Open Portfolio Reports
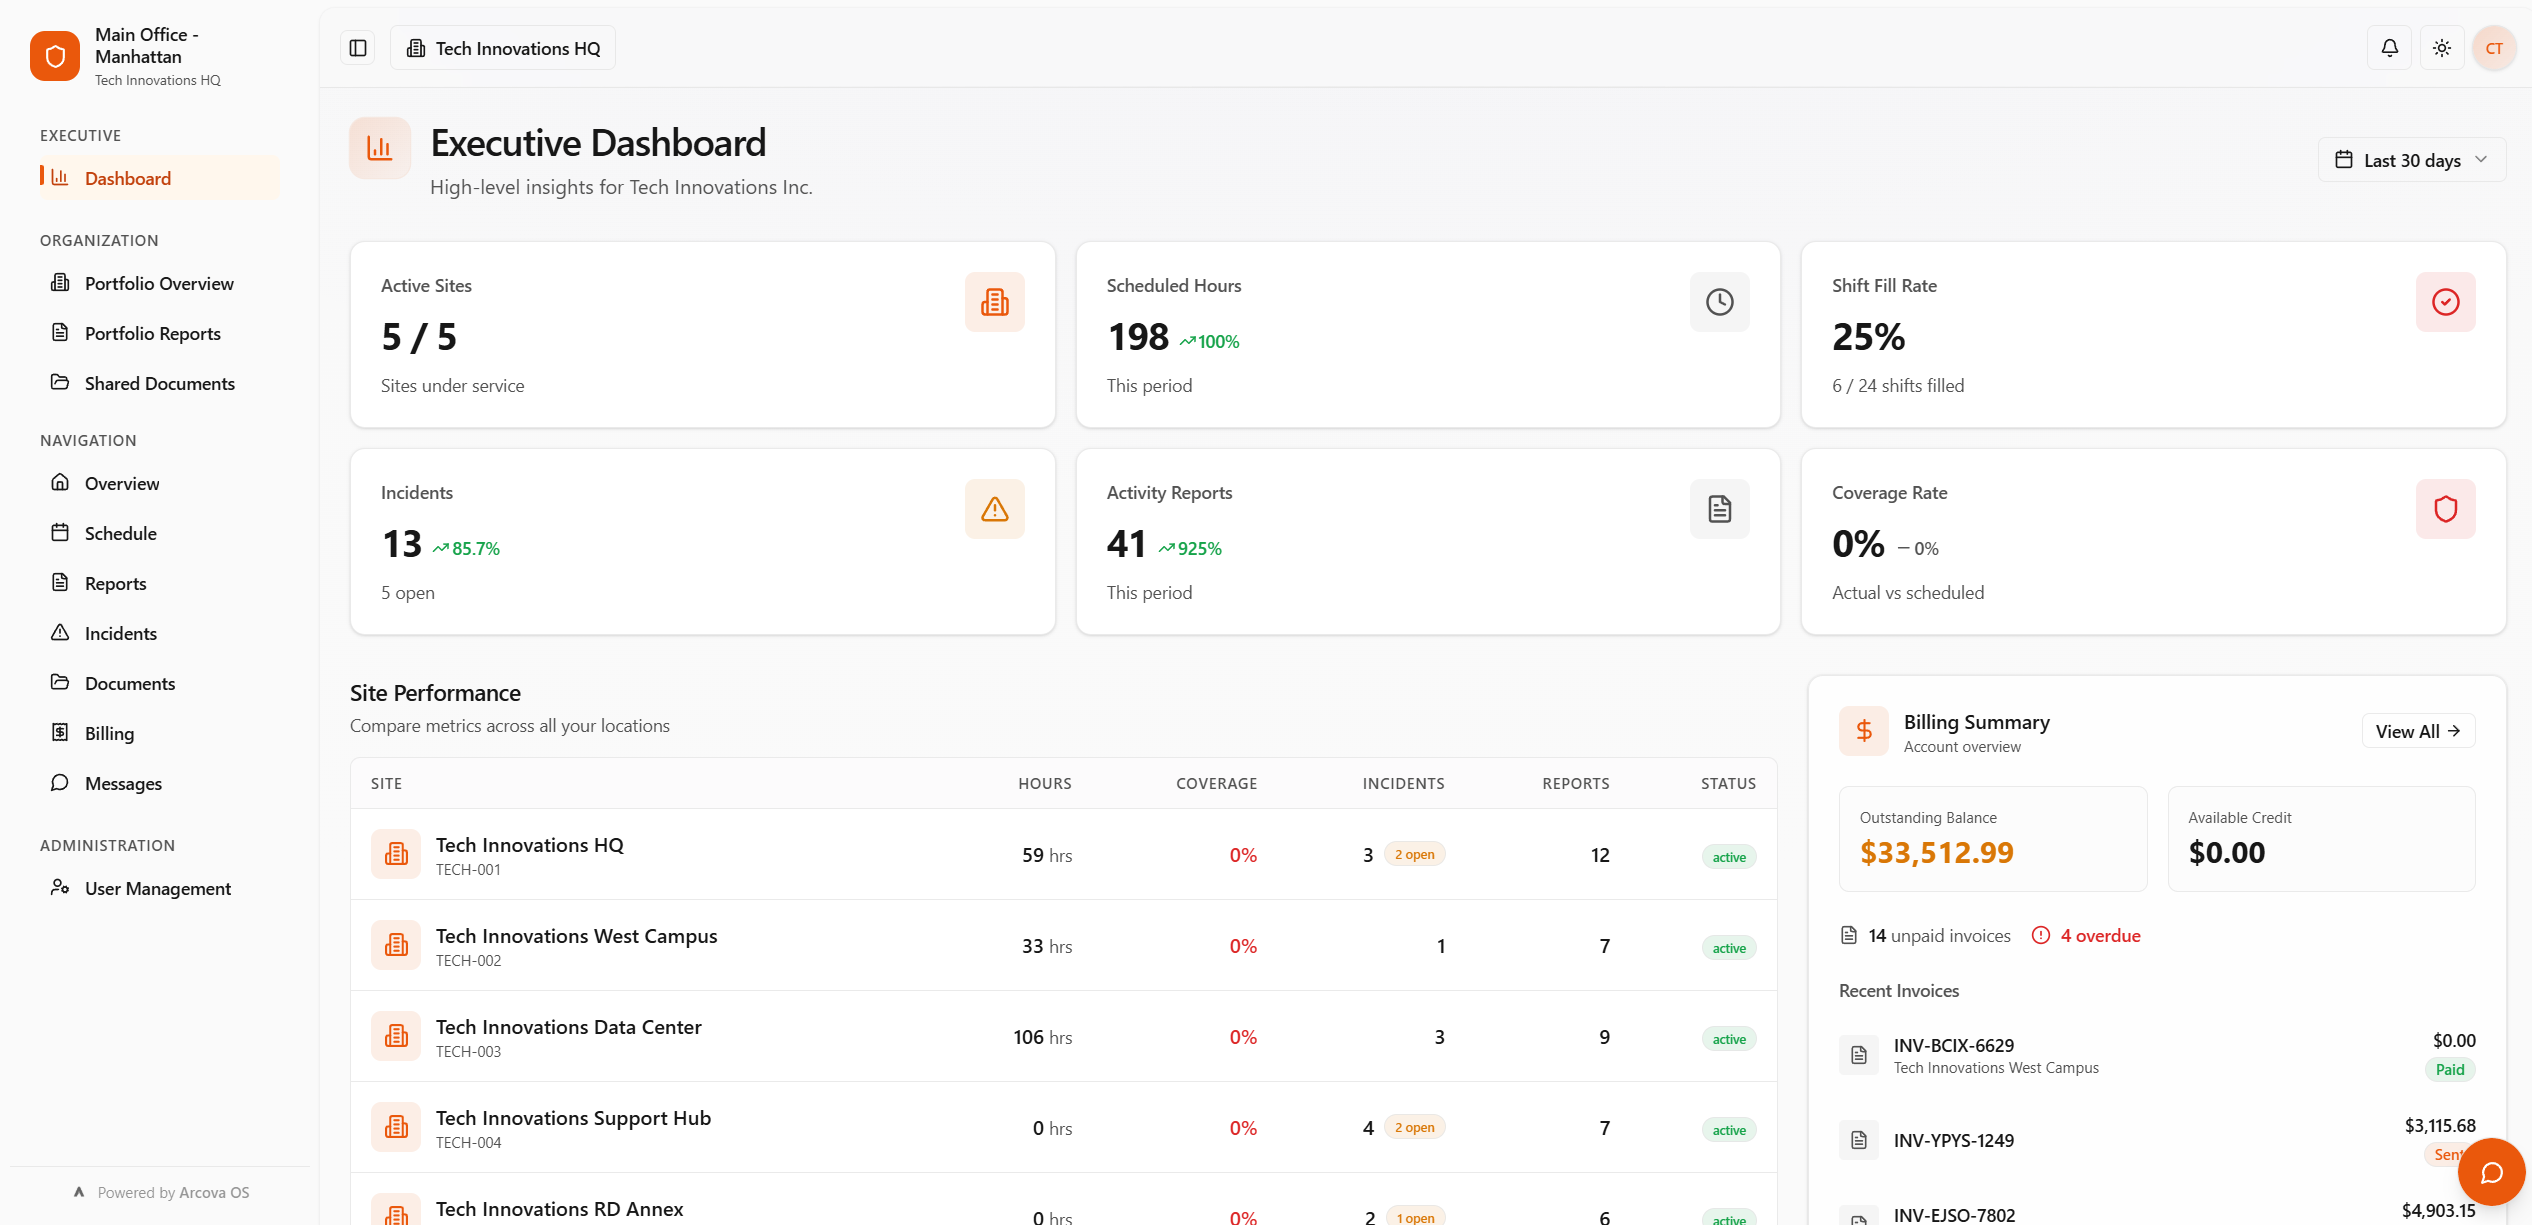This screenshot has width=2532, height=1225. pos(160,333)
